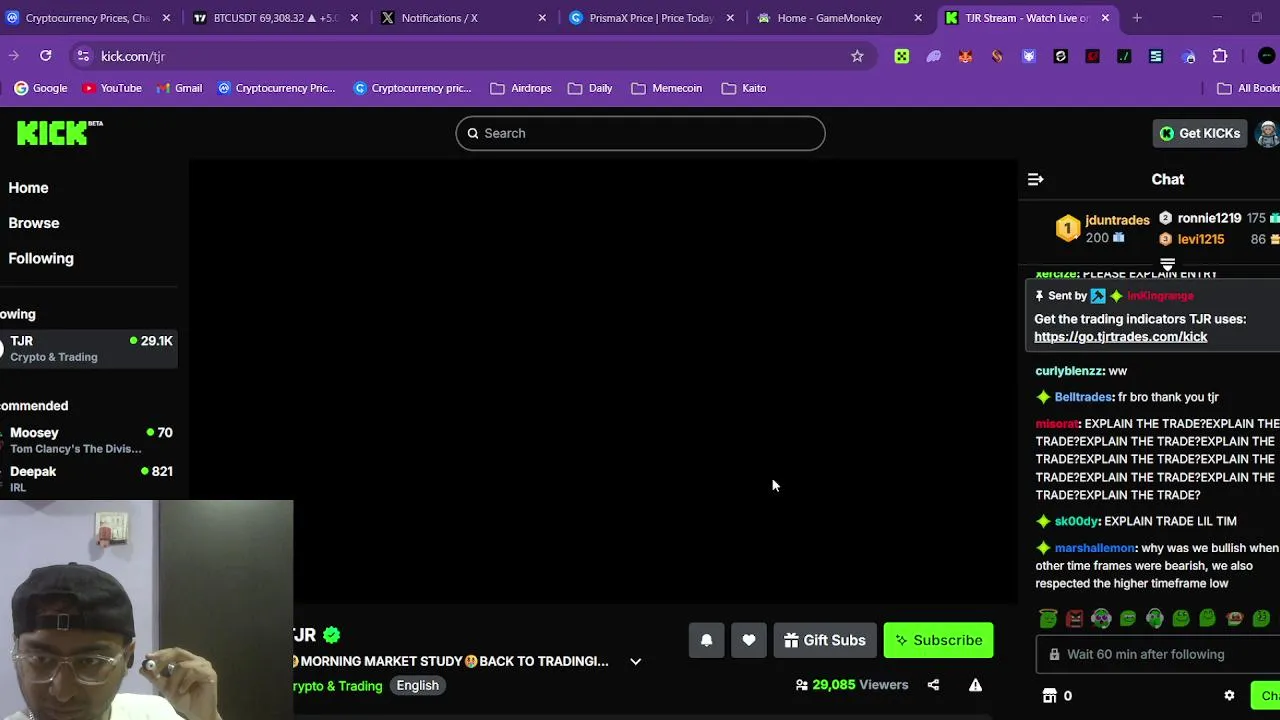Image resolution: width=1280 pixels, height=720 pixels.
Task: Open the MetaMask fox extension
Action: [965, 57]
